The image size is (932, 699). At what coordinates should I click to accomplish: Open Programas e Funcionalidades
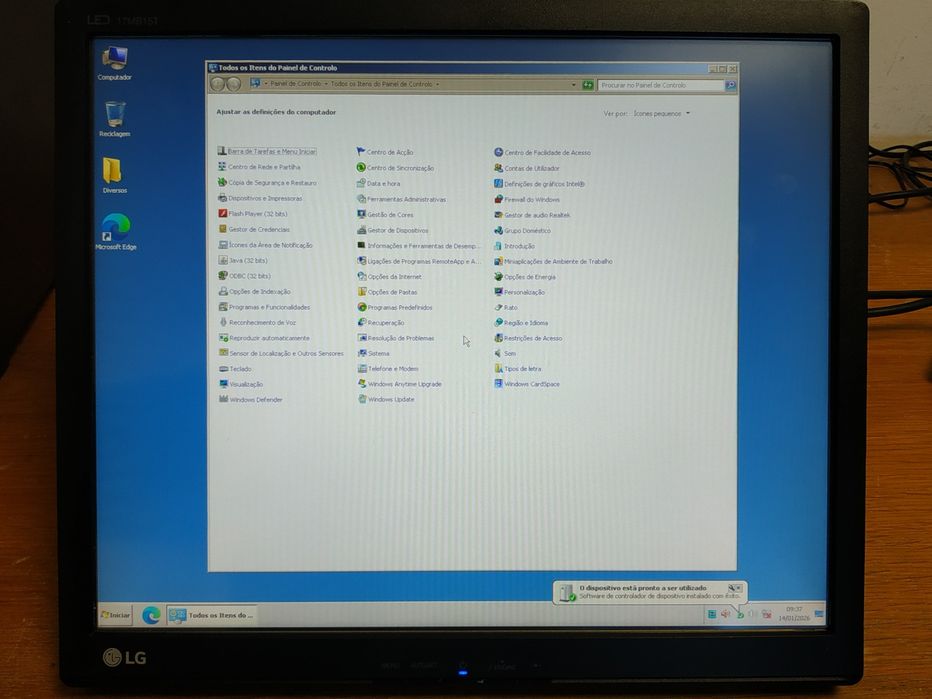pos(264,307)
